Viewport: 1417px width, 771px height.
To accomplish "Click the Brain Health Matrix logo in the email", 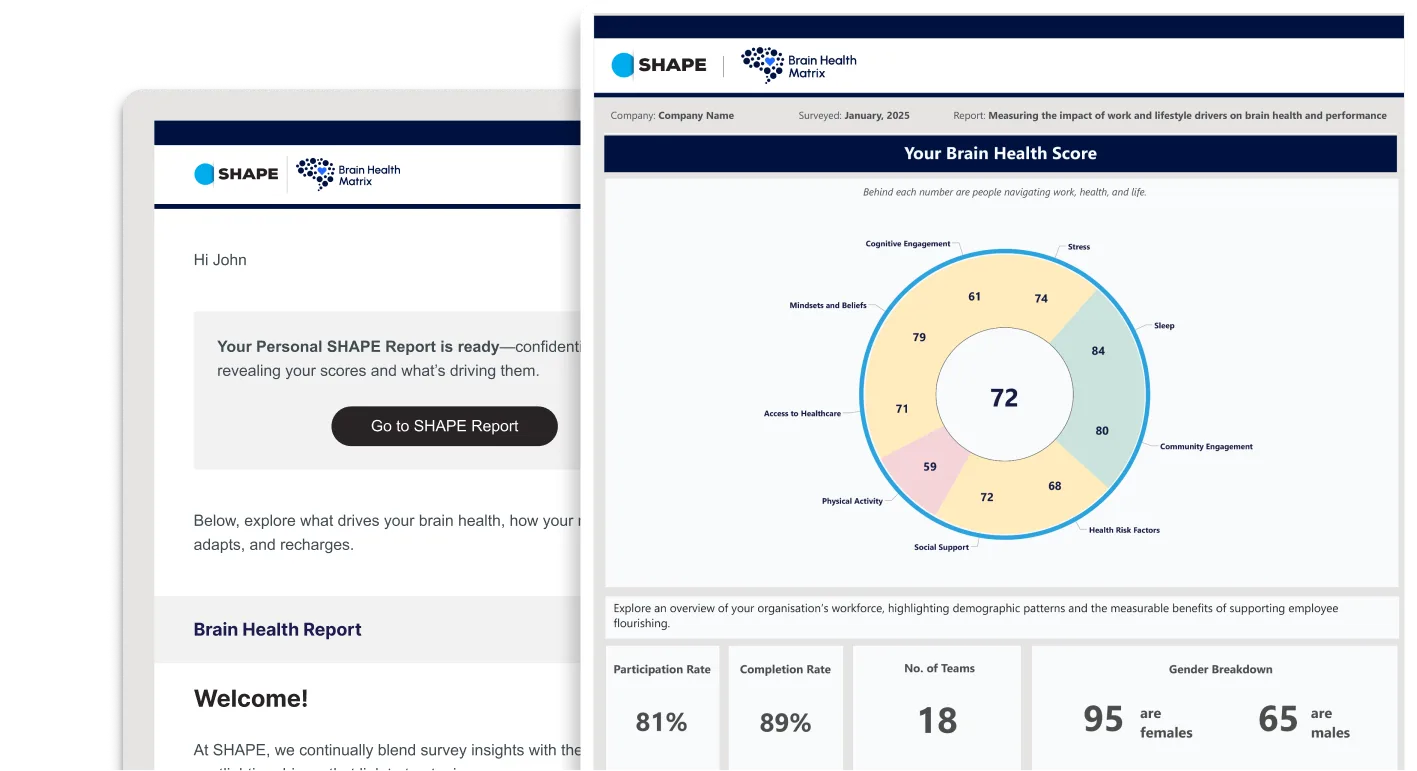I will [349, 174].
